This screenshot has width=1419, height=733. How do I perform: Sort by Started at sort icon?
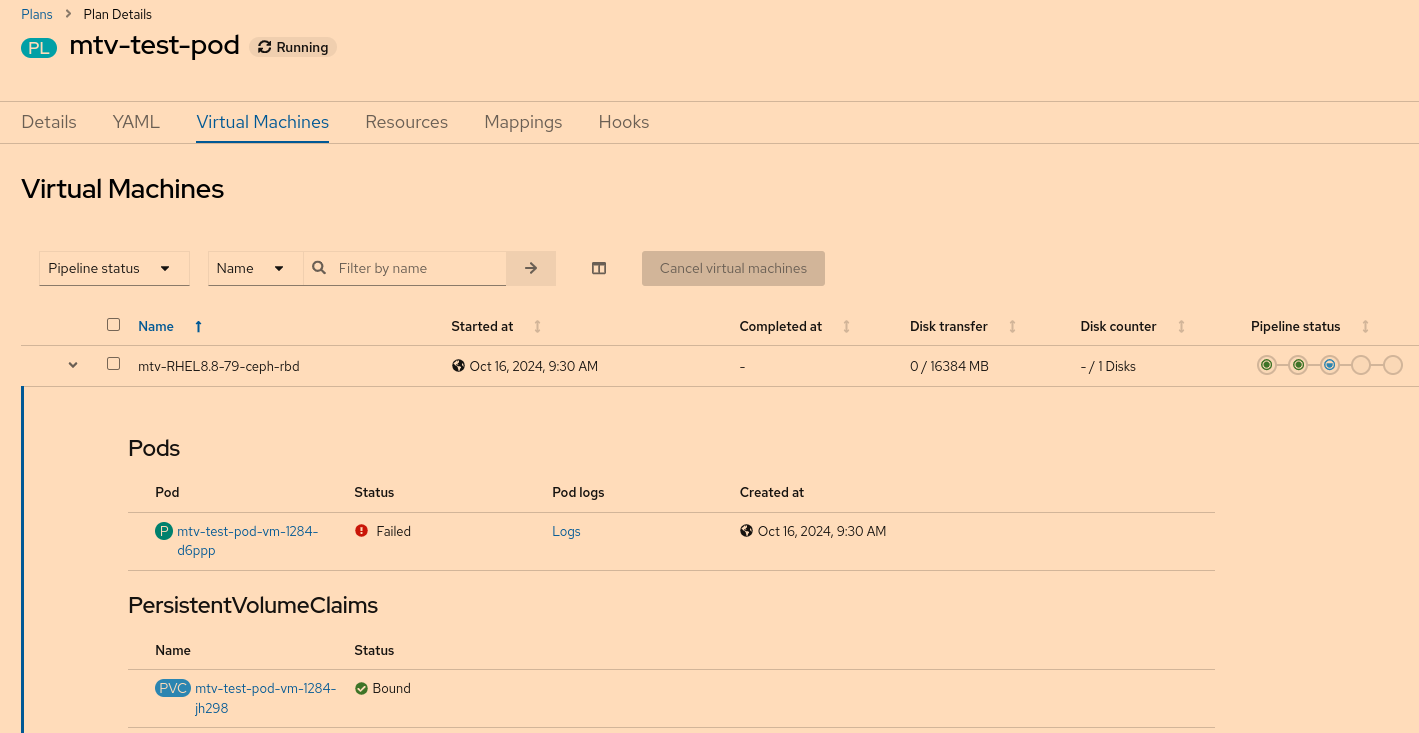pos(537,326)
